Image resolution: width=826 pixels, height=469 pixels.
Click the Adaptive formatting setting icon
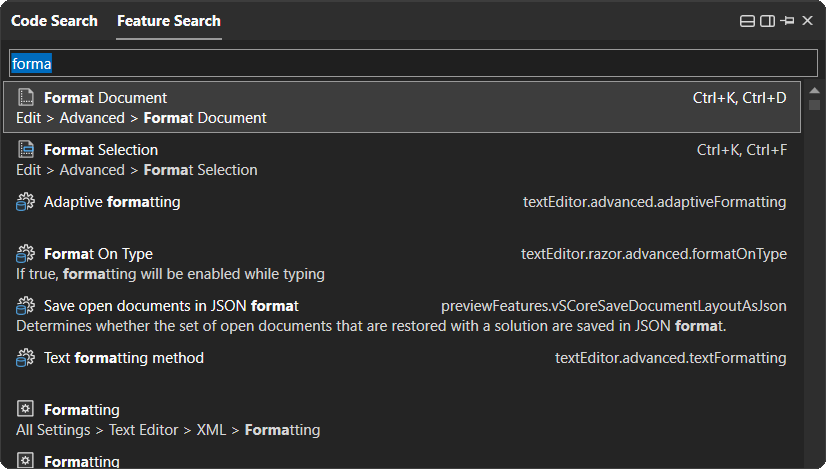(x=26, y=202)
